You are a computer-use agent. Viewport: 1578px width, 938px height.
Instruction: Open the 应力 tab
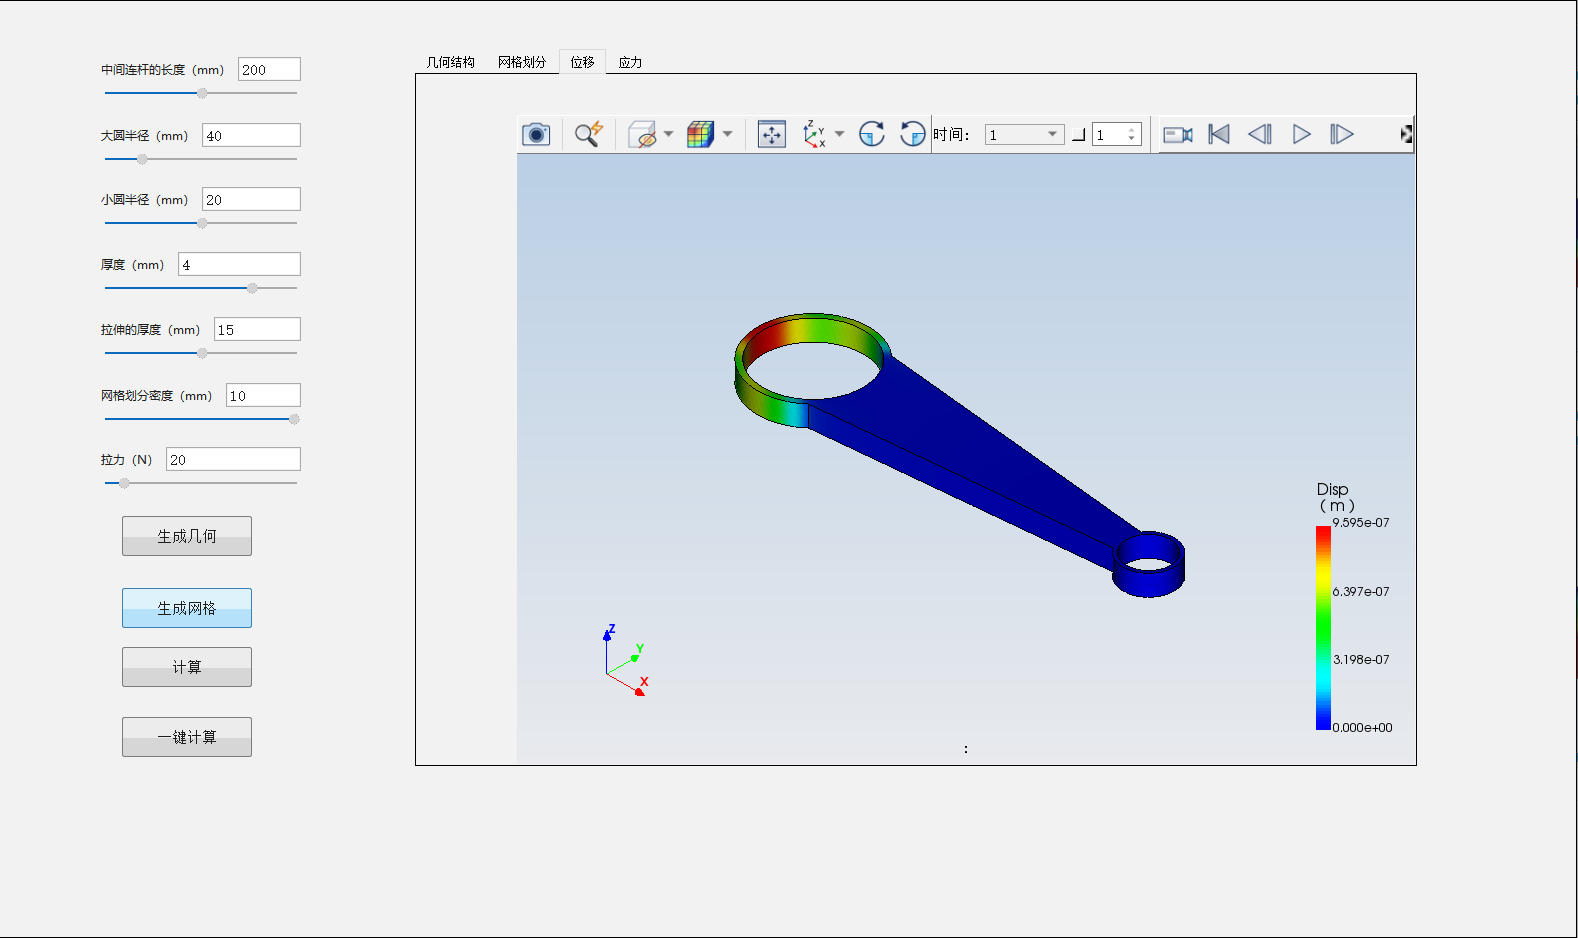[630, 62]
